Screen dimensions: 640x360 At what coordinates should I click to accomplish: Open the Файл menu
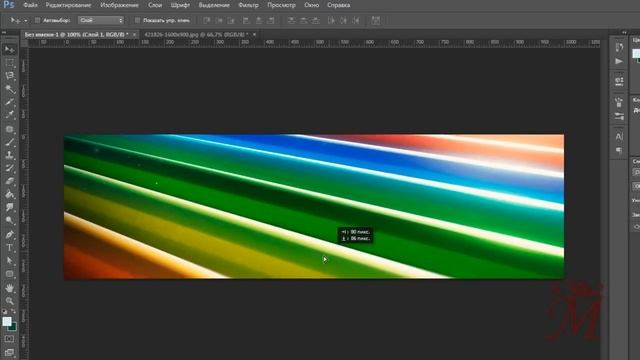(x=30, y=5)
